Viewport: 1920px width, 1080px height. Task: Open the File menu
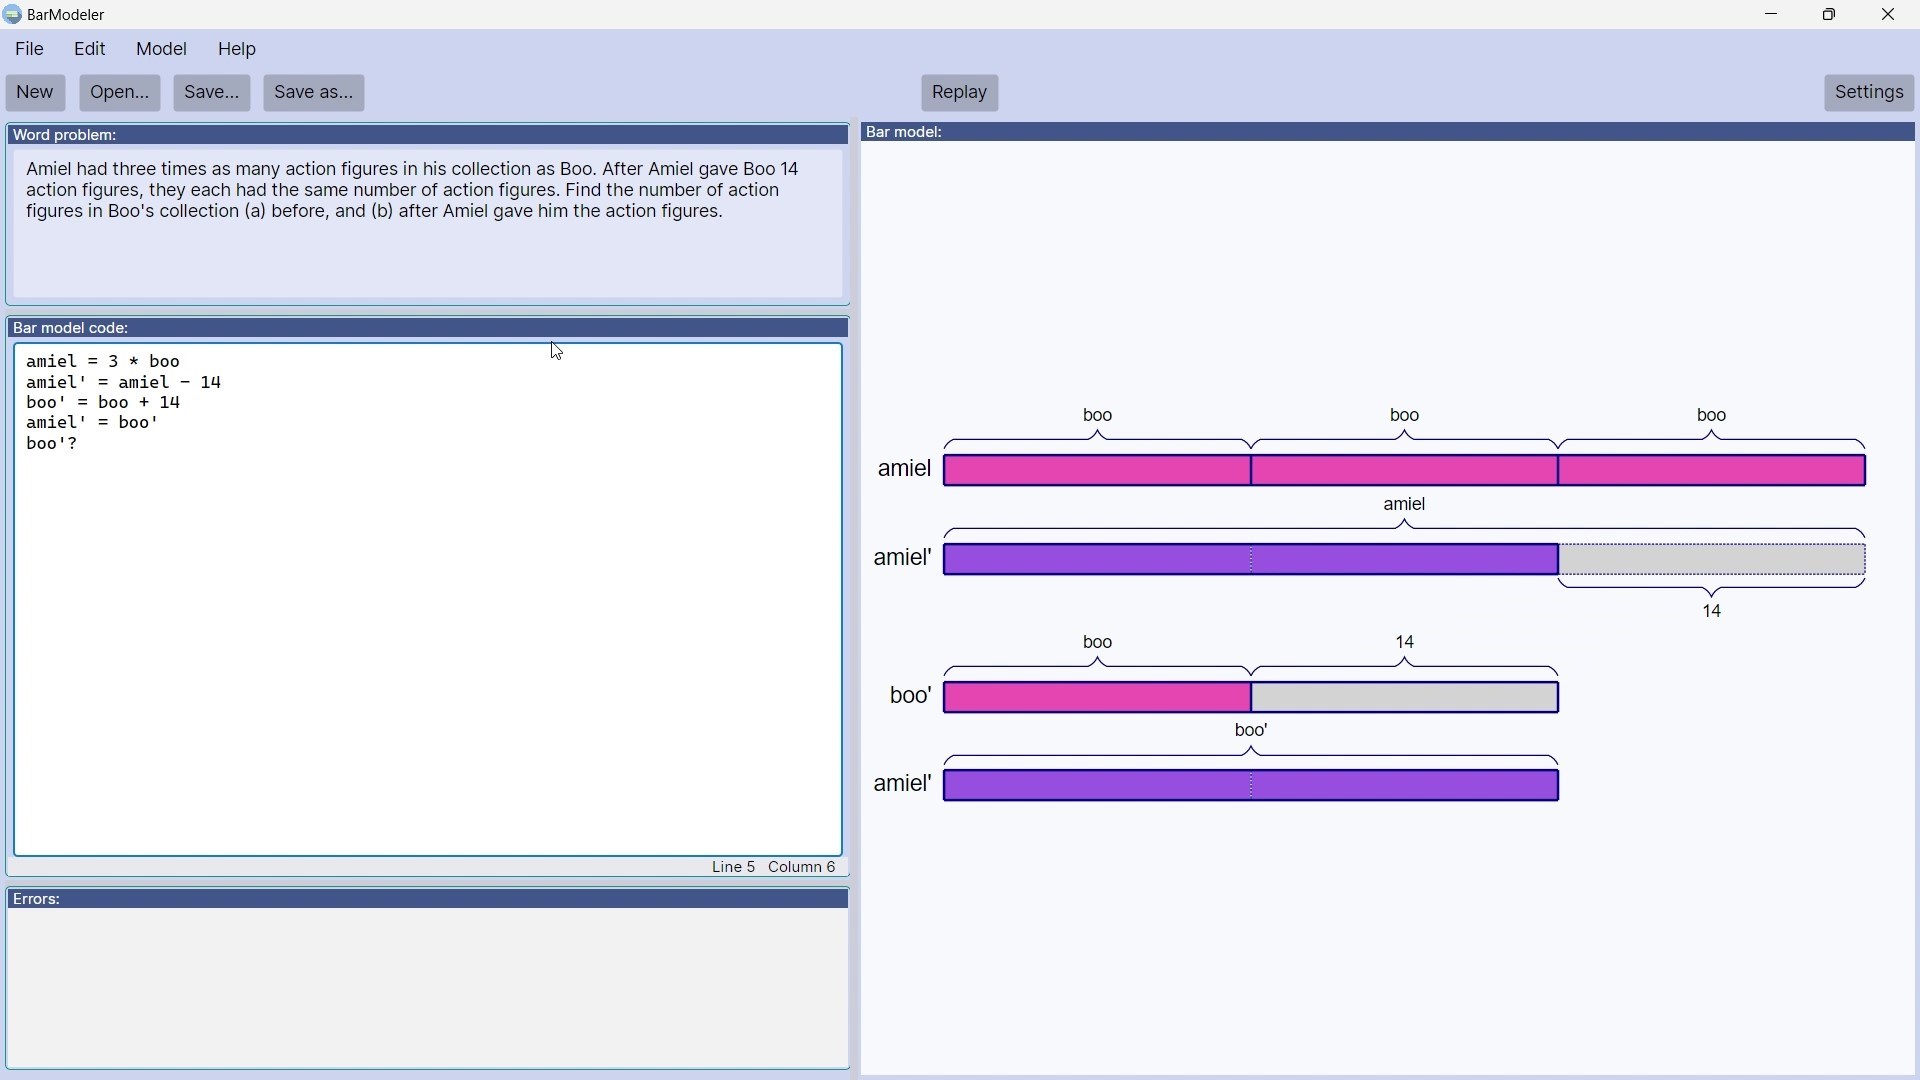pos(30,49)
